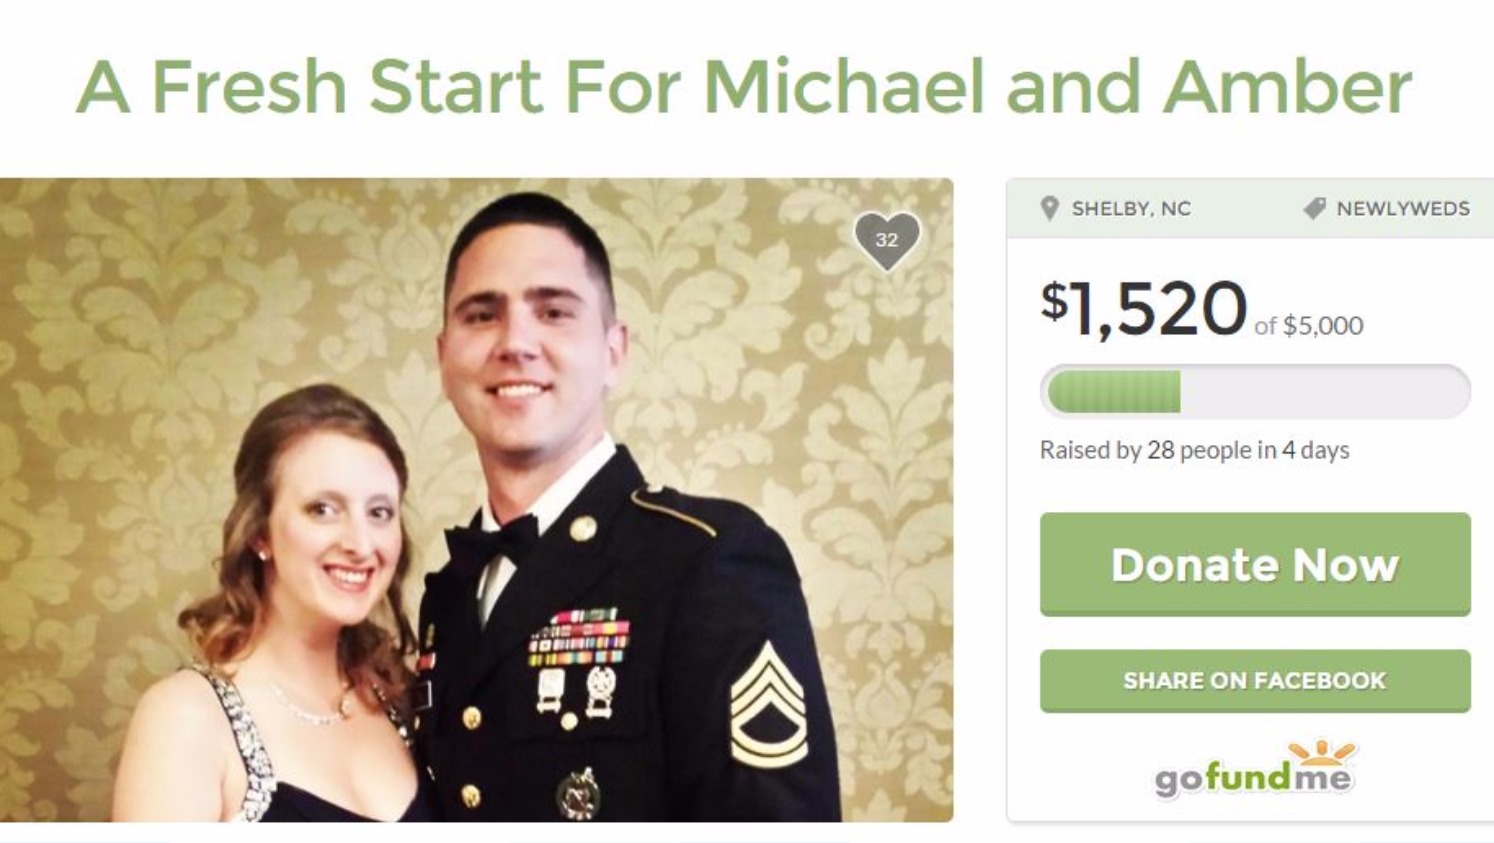Share on Facebook
This screenshot has height=843, width=1494.
1255,681
